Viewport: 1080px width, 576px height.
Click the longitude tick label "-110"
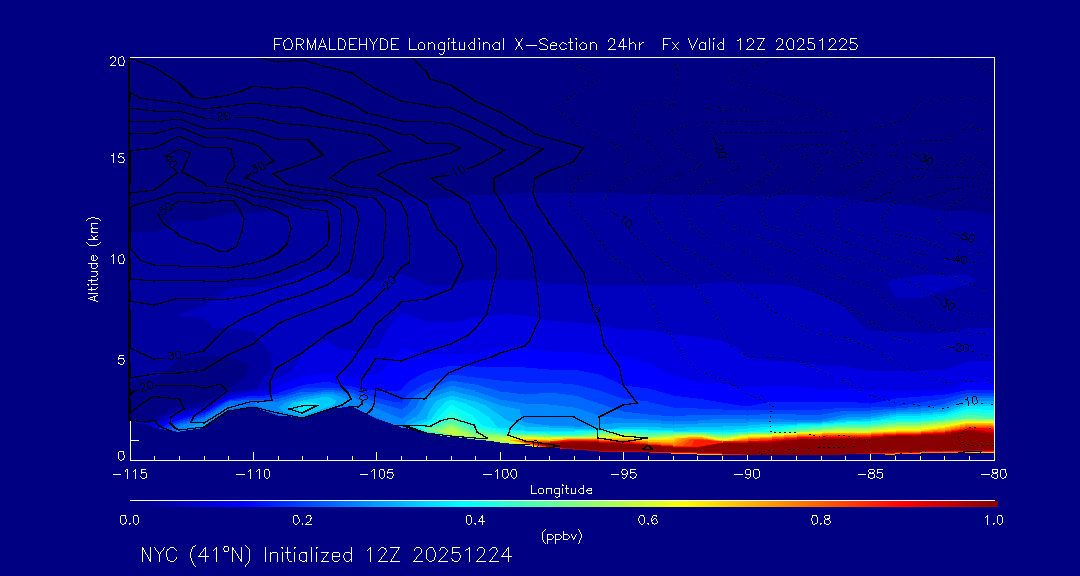[253, 475]
